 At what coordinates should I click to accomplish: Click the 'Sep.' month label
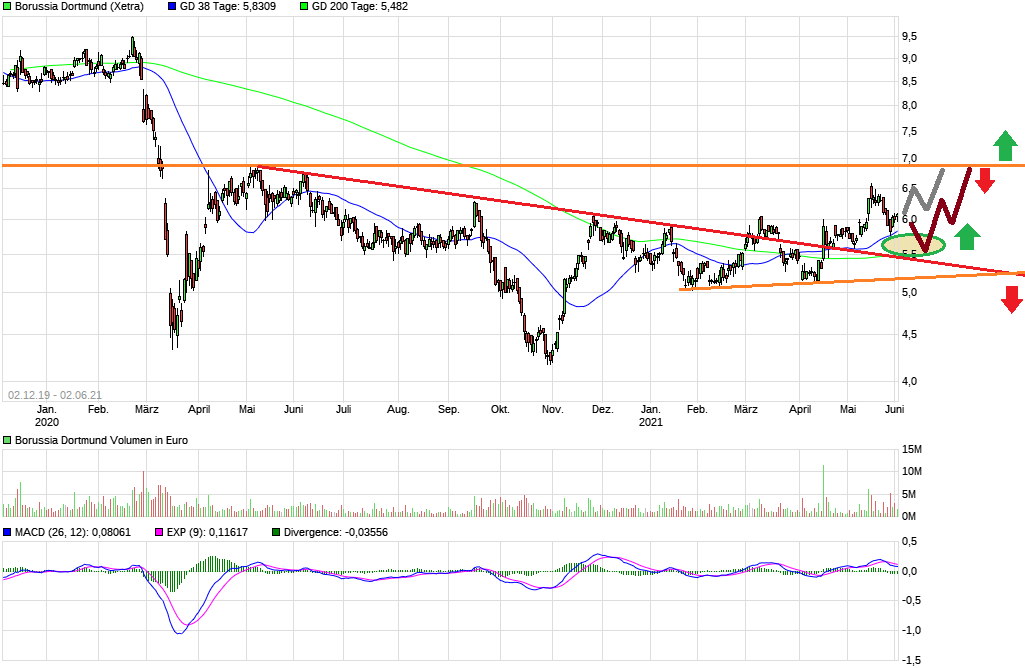448,410
